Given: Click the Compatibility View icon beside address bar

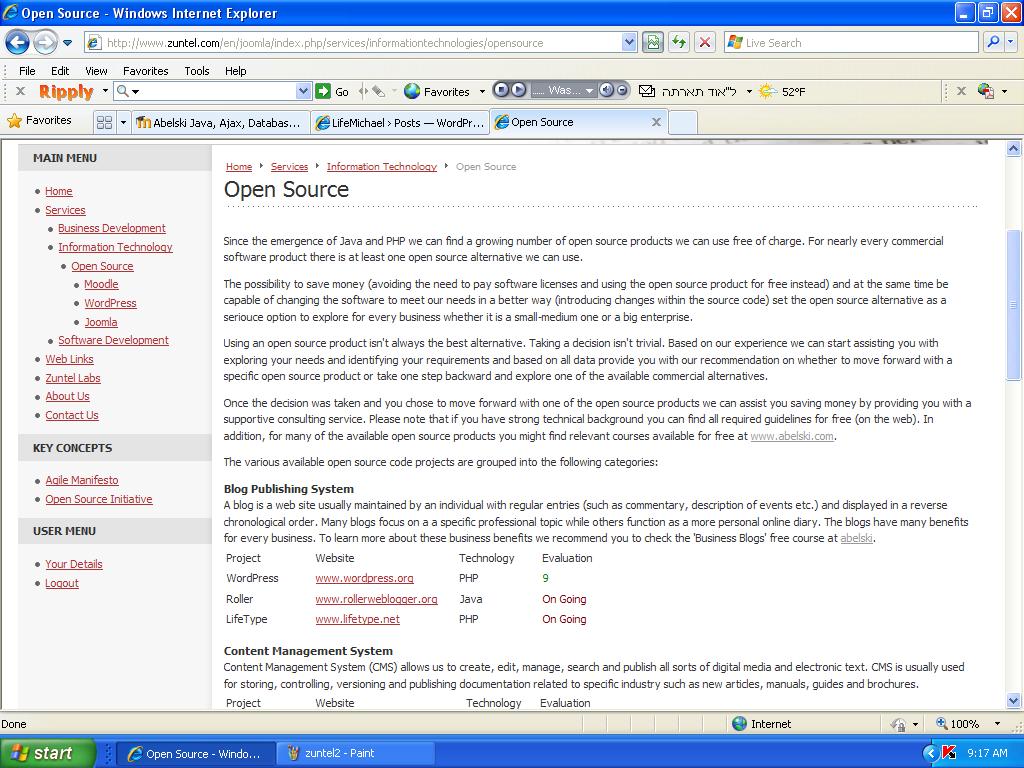Looking at the screenshot, I should [652, 42].
